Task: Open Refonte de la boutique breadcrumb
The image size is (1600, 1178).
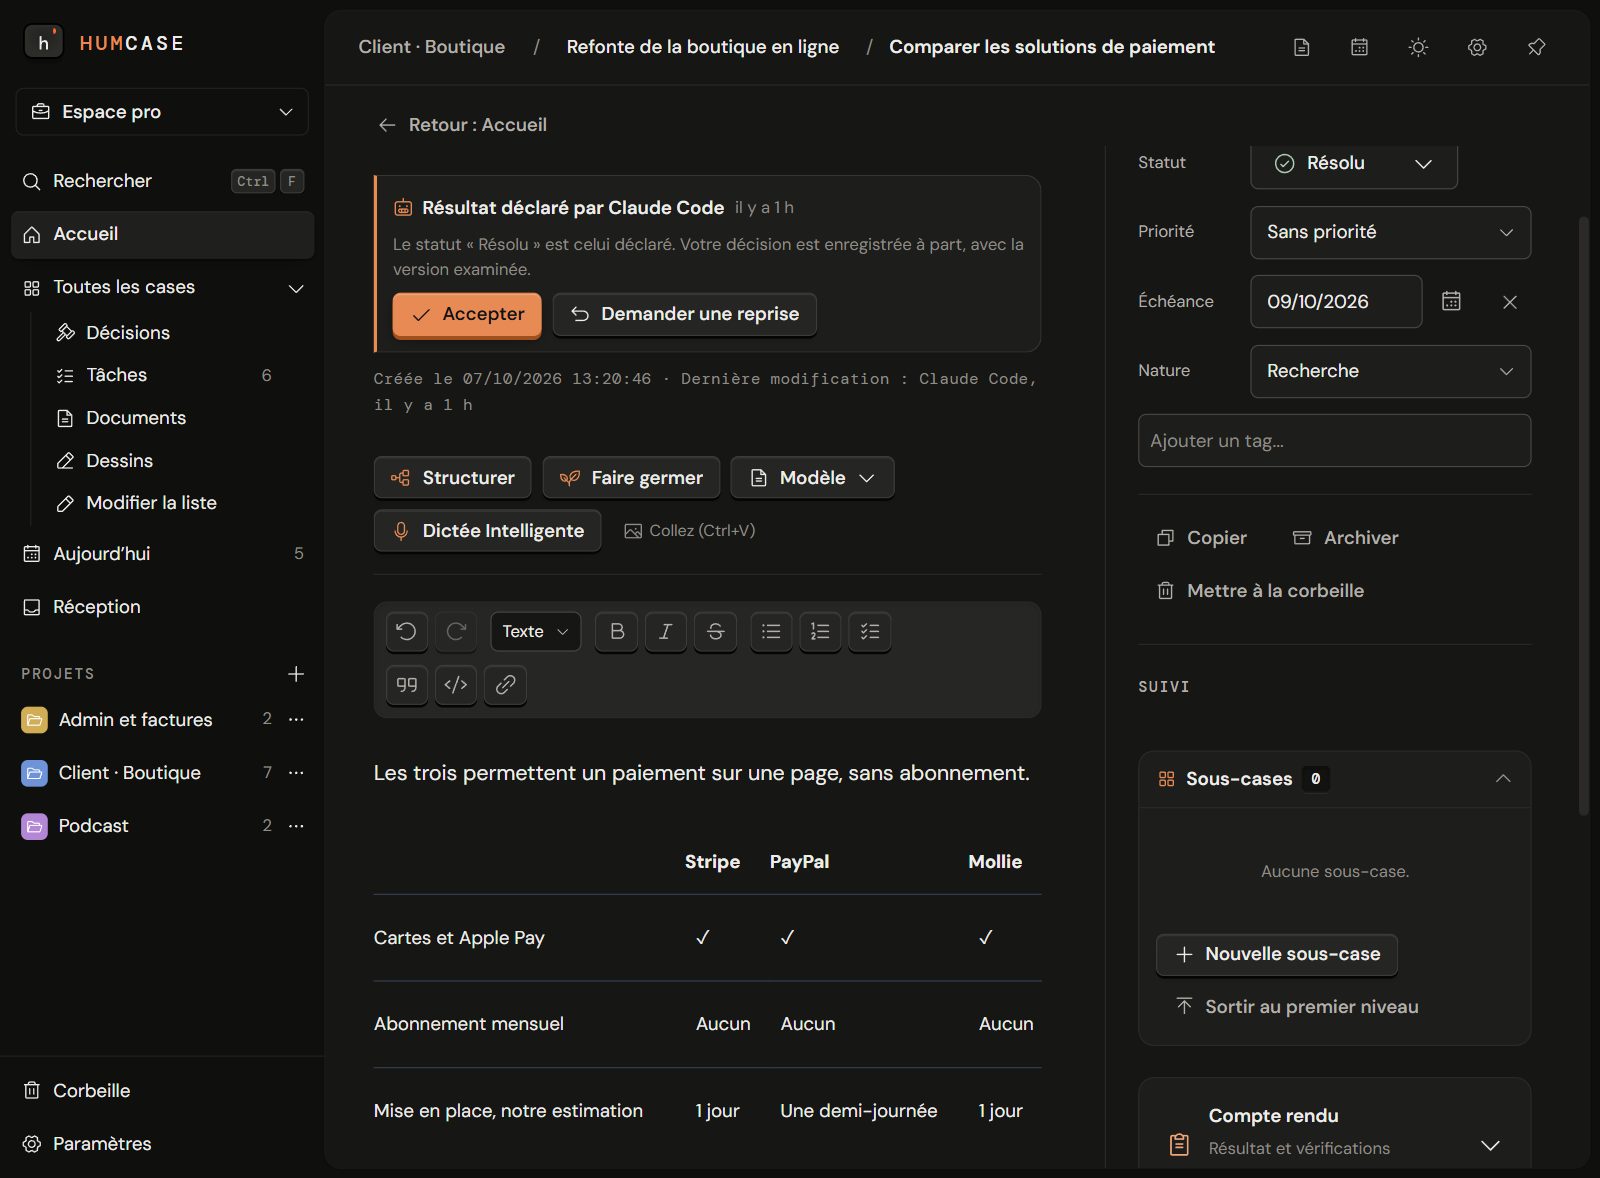Action: (x=703, y=47)
